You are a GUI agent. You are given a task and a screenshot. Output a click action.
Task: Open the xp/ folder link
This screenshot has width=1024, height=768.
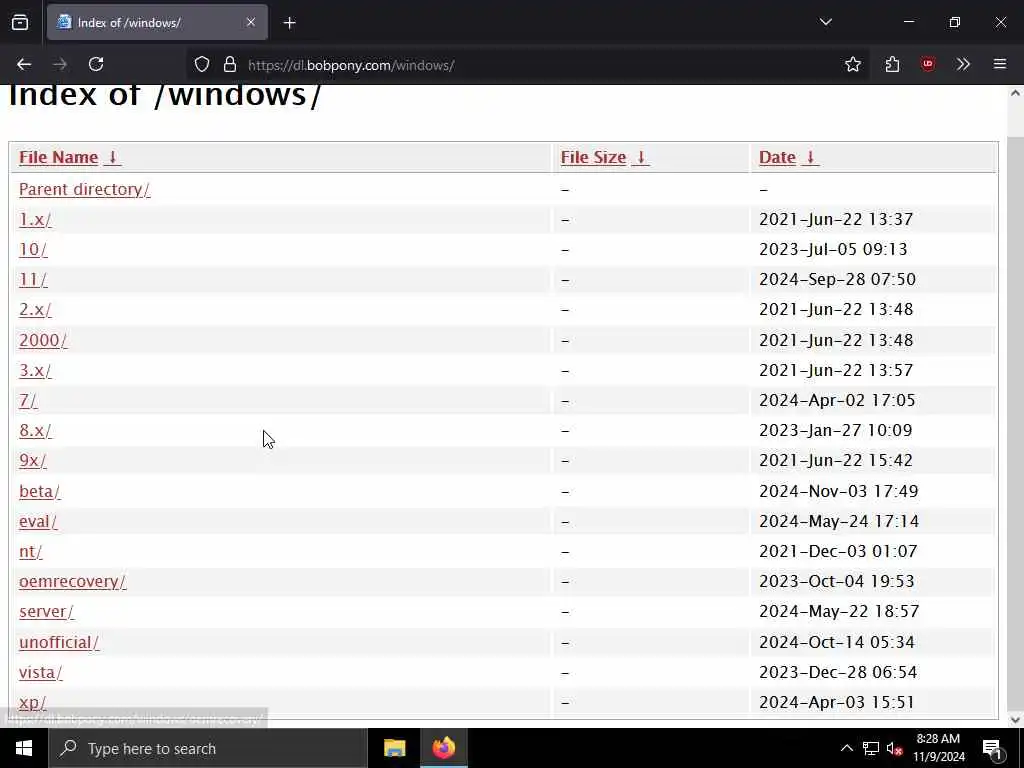[x=32, y=702]
